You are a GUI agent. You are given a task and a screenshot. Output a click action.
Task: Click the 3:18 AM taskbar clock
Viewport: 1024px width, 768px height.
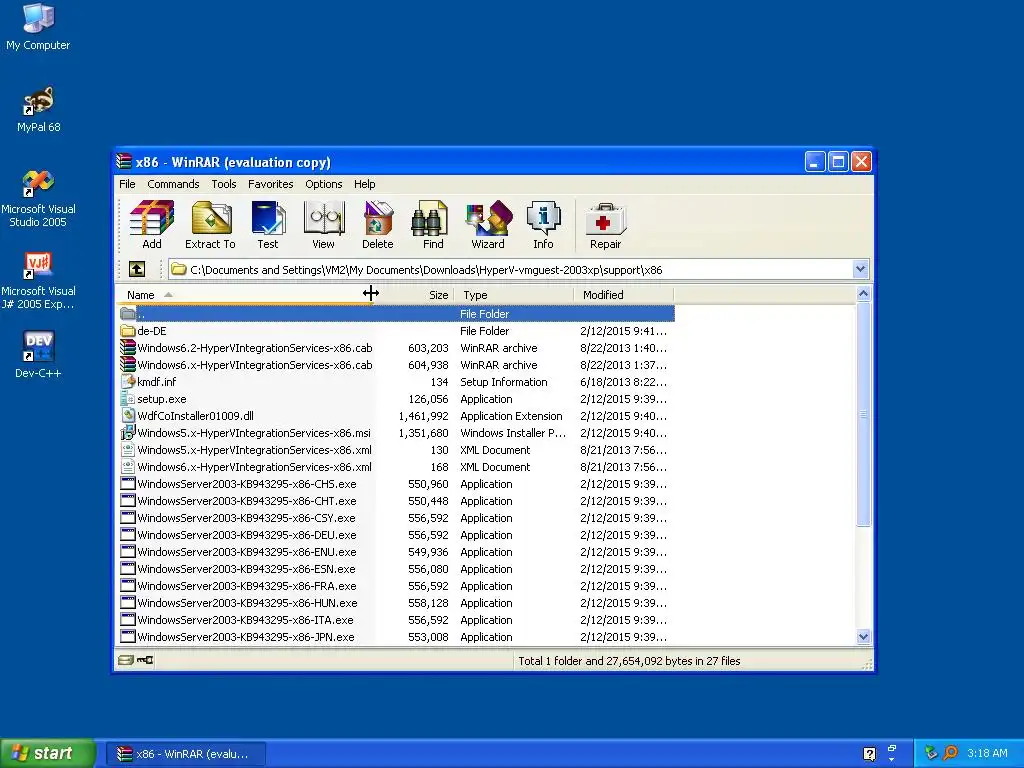(987, 753)
